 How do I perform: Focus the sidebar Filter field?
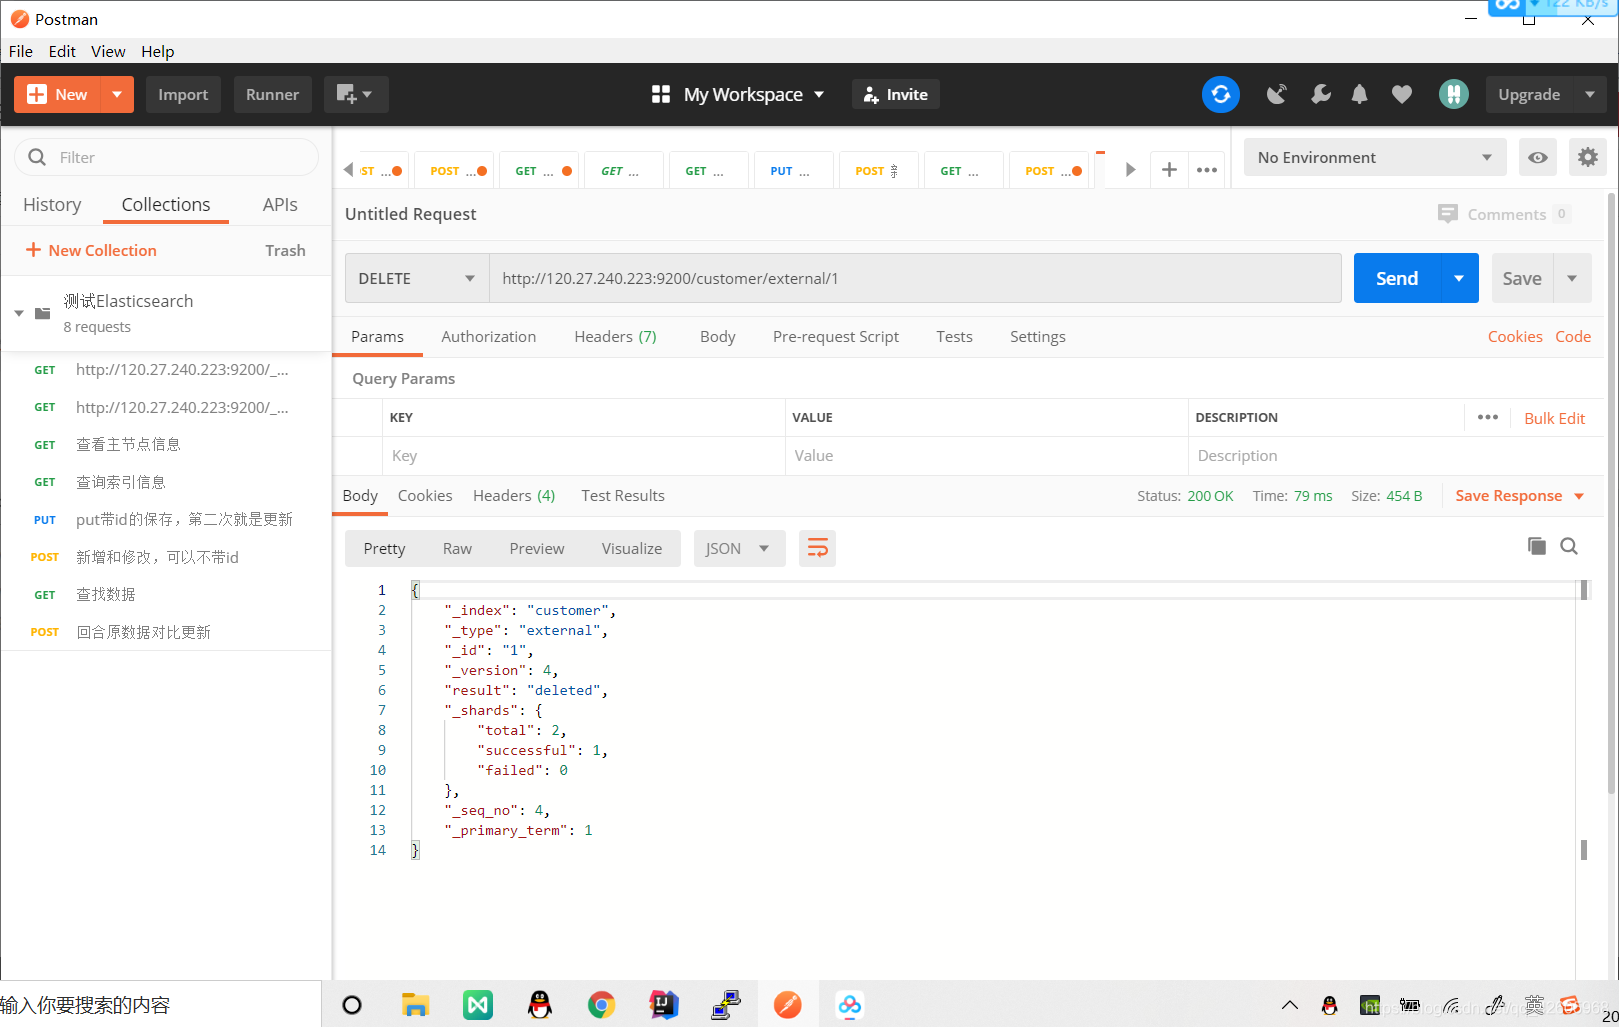pyautogui.click(x=166, y=157)
